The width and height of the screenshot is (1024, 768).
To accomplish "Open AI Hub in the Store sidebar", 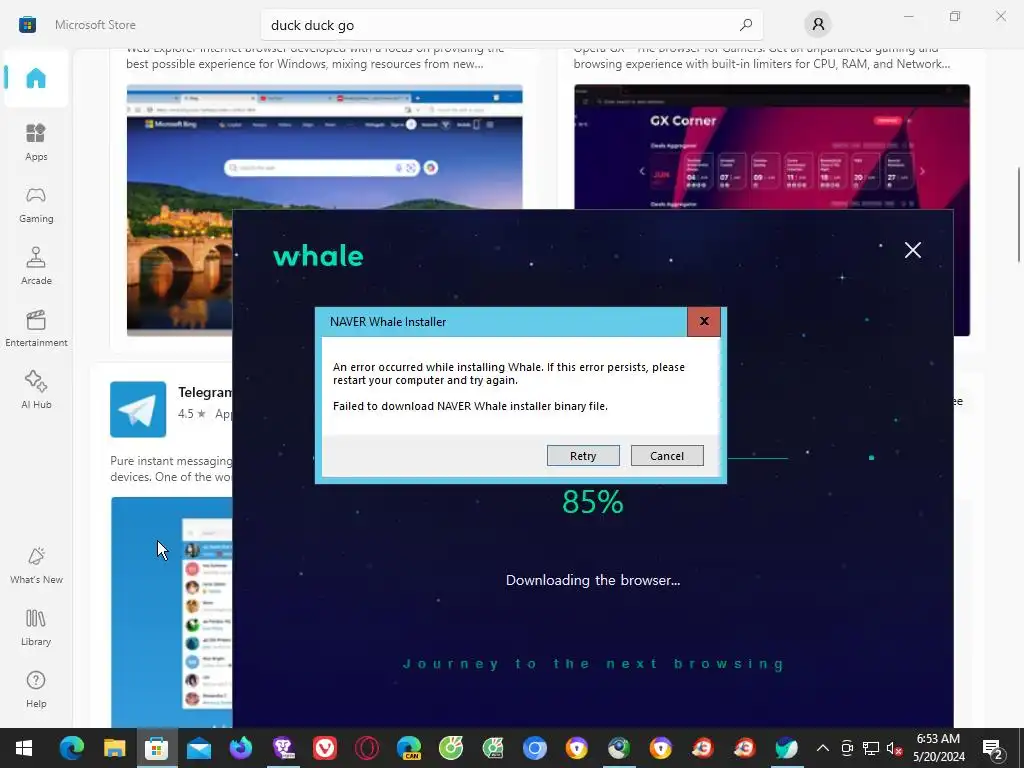I will click(36, 390).
